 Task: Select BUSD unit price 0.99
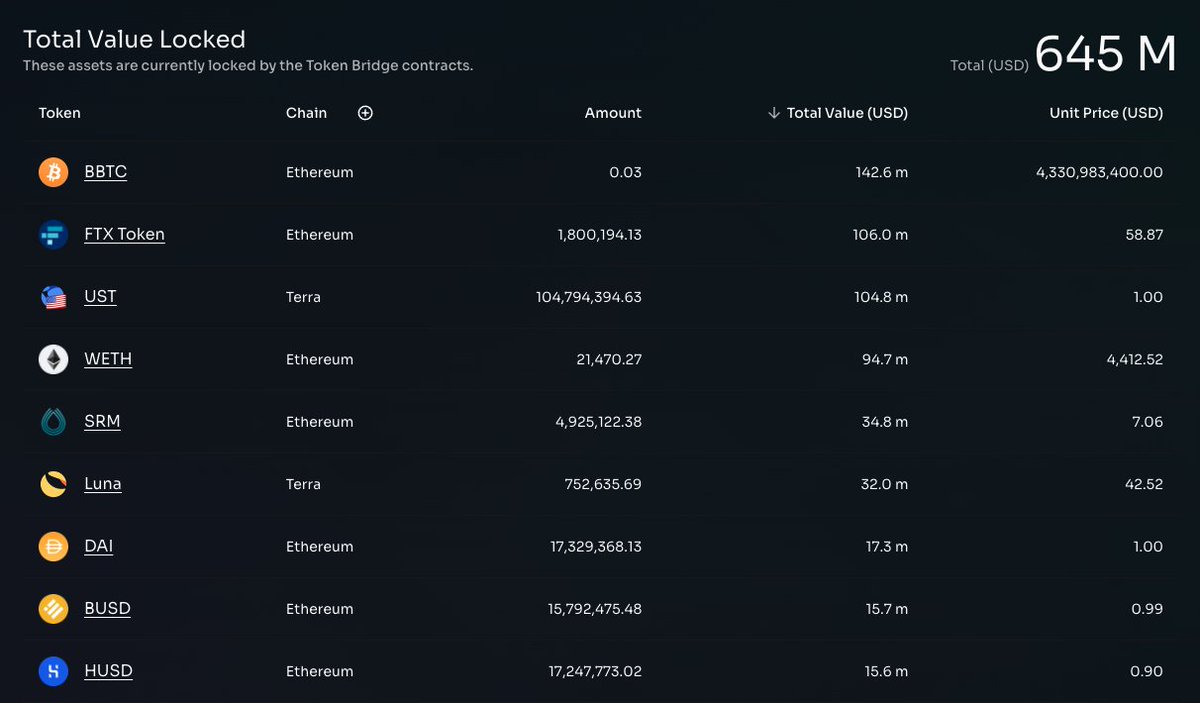pos(1147,609)
